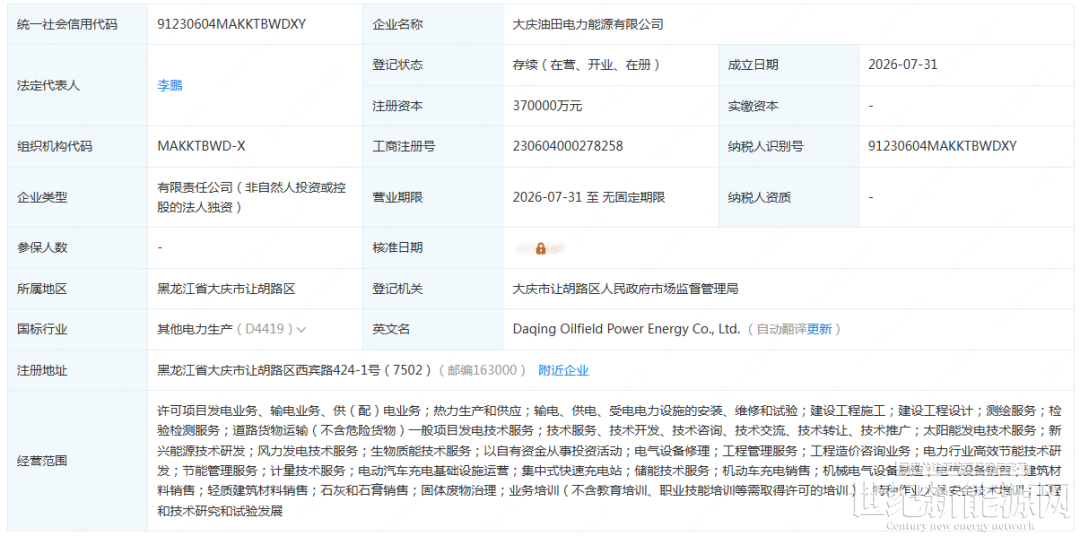This screenshot has height=536, width=1080.
Task: Click the 实缴资本 label cell
Action: click(788, 106)
